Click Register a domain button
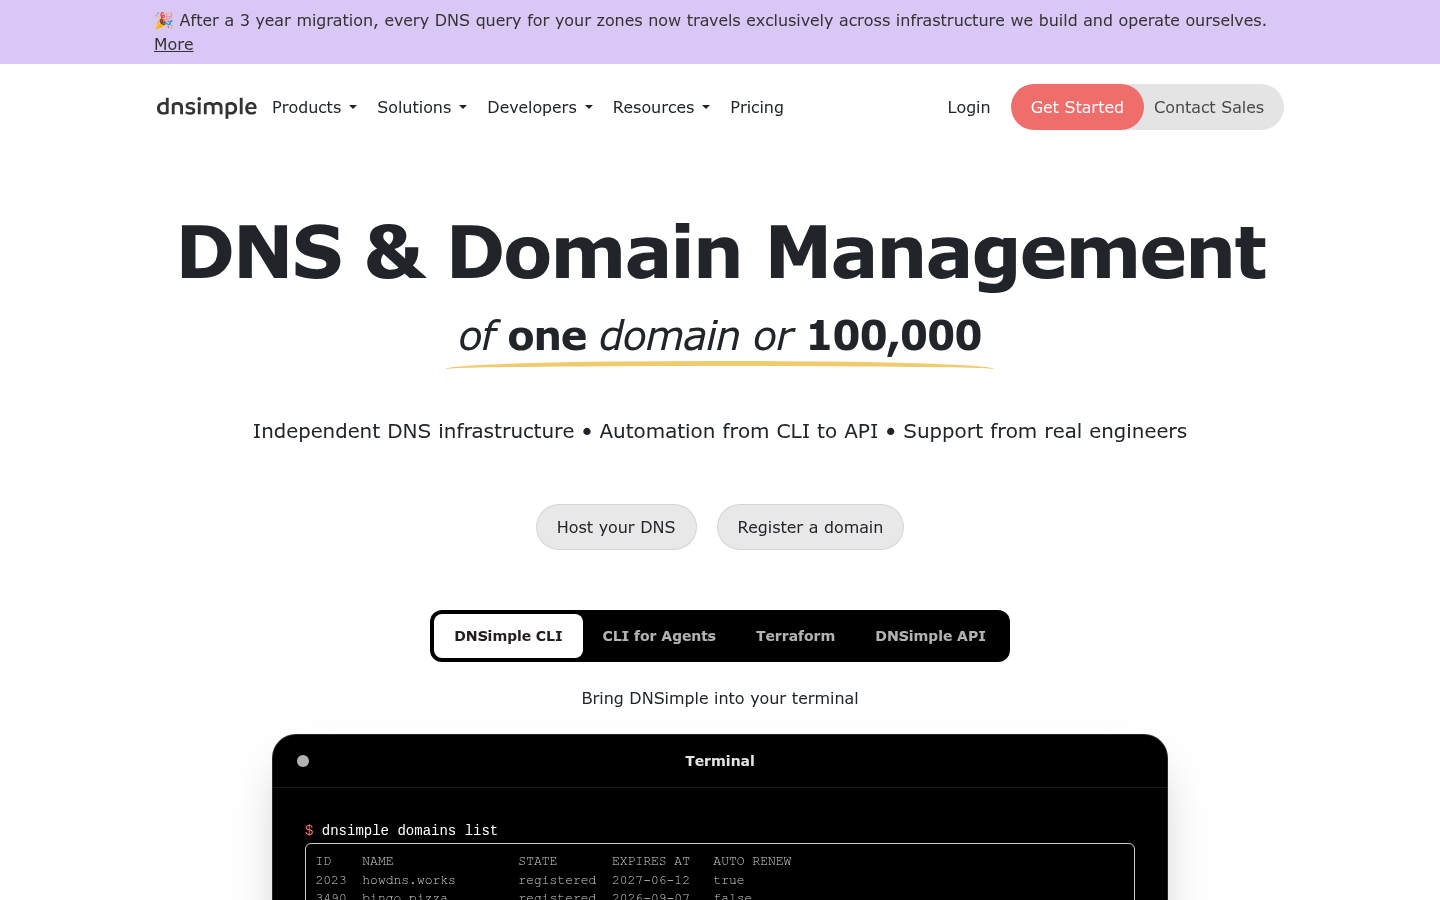Viewport: 1440px width, 900px height. coord(810,527)
